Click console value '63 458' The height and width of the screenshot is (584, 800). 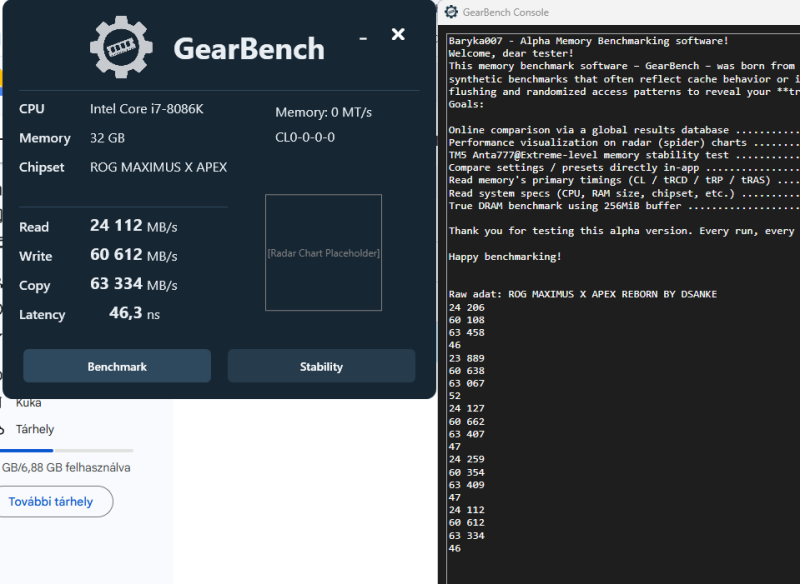coord(467,332)
